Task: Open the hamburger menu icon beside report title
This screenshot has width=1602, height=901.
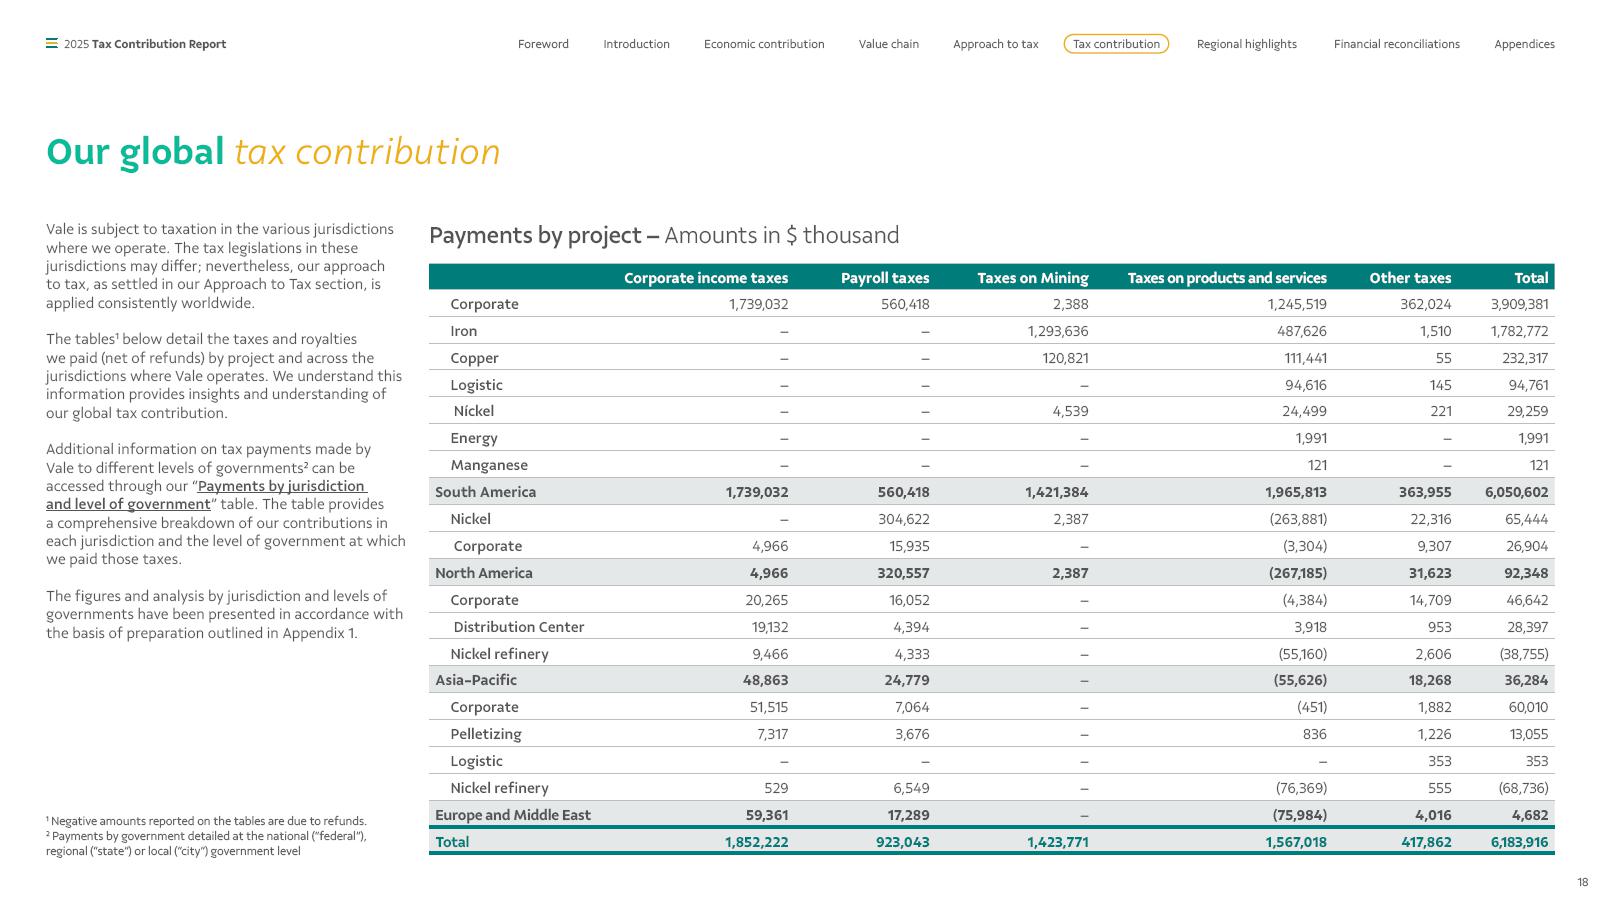Action: [52, 43]
